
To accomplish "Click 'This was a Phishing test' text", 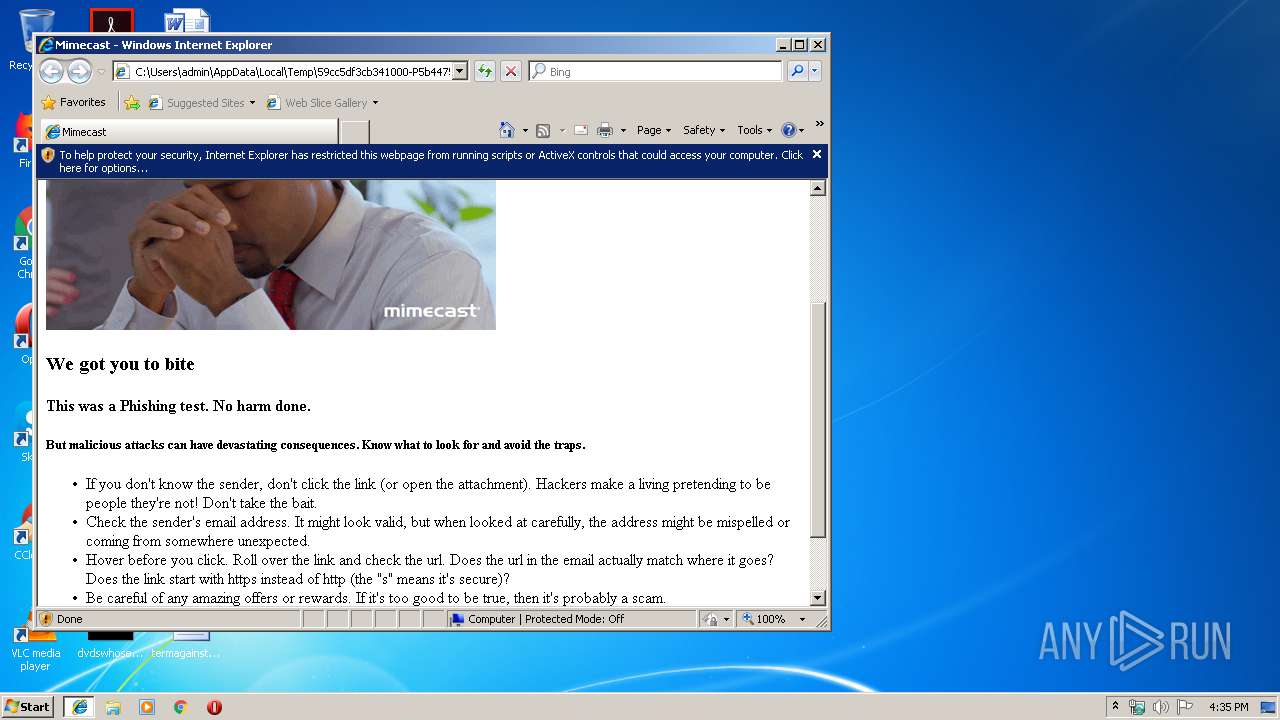I will [x=179, y=406].
